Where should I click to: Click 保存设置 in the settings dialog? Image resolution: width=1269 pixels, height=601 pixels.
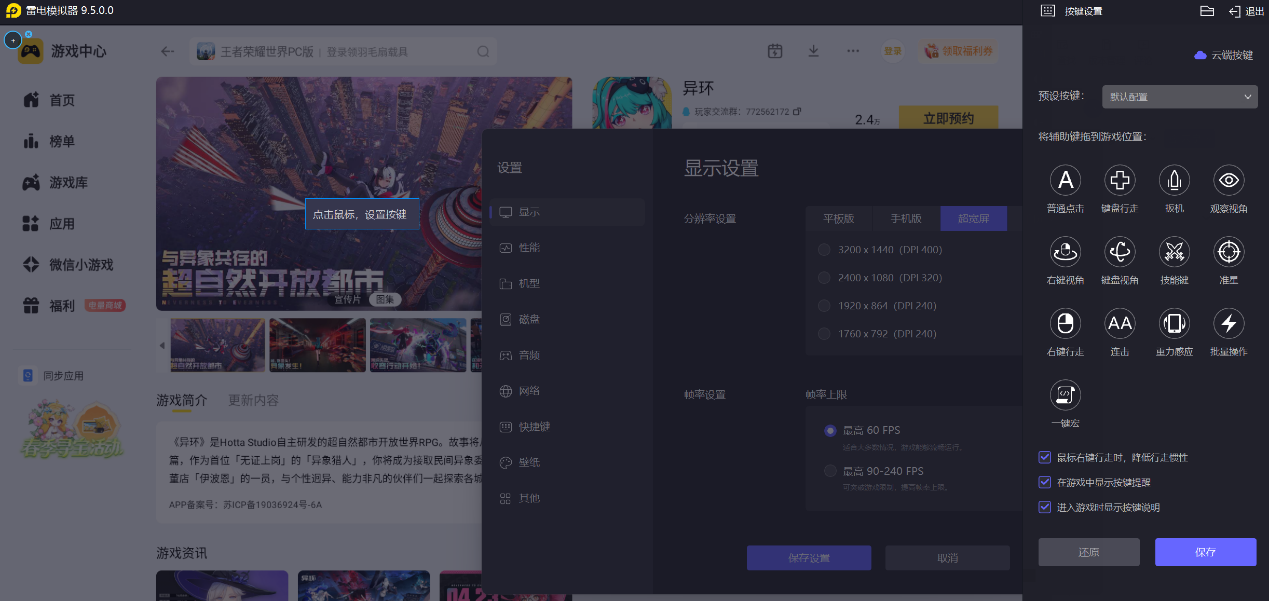point(809,558)
